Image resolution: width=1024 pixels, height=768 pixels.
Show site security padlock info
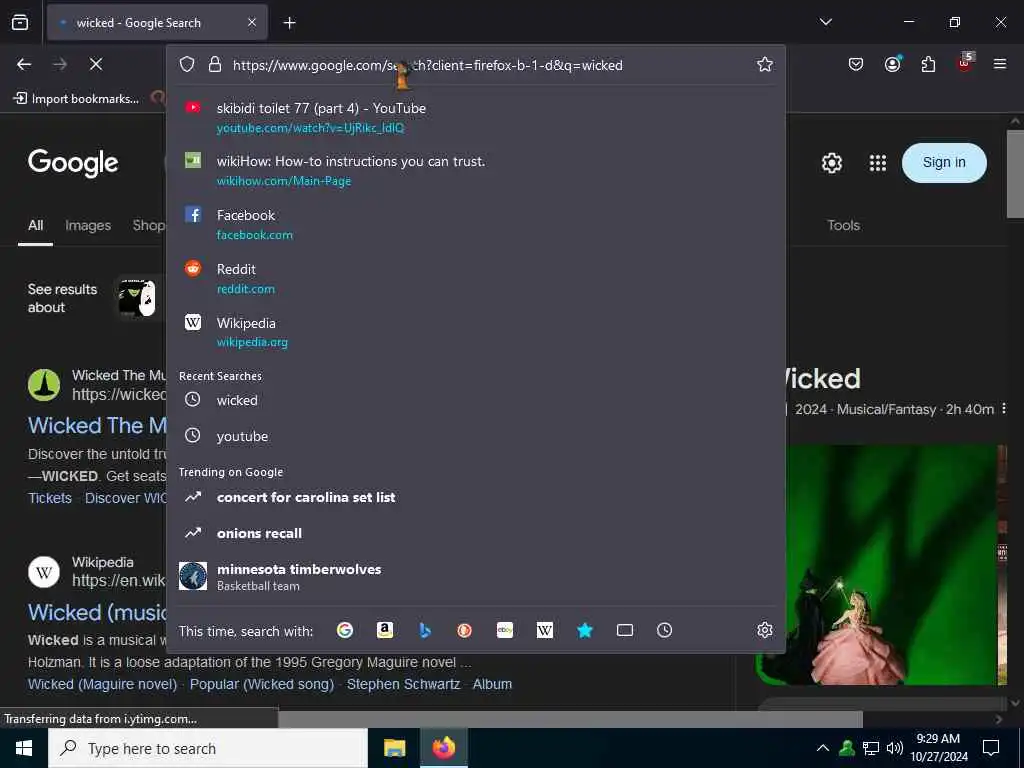coord(215,64)
